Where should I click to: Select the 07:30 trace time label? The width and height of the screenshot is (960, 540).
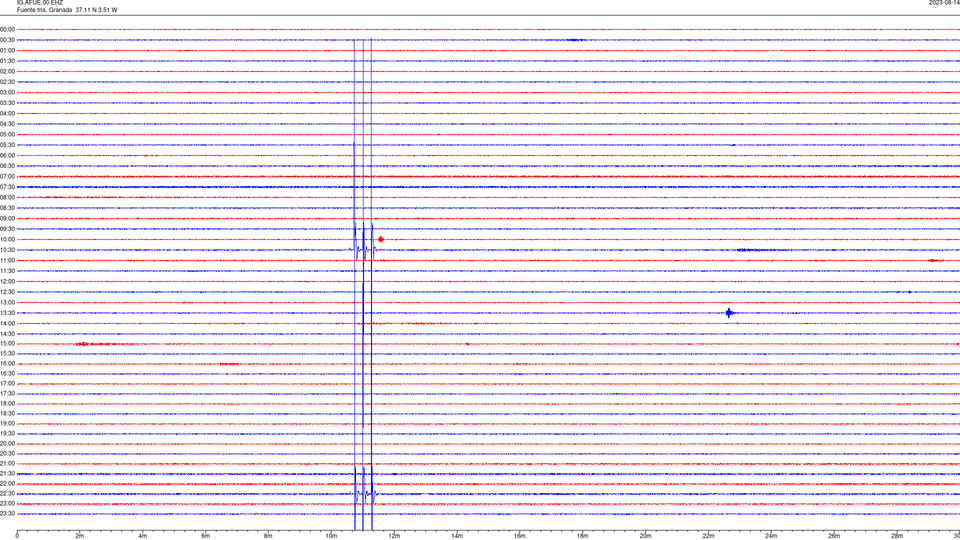(x=7, y=187)
